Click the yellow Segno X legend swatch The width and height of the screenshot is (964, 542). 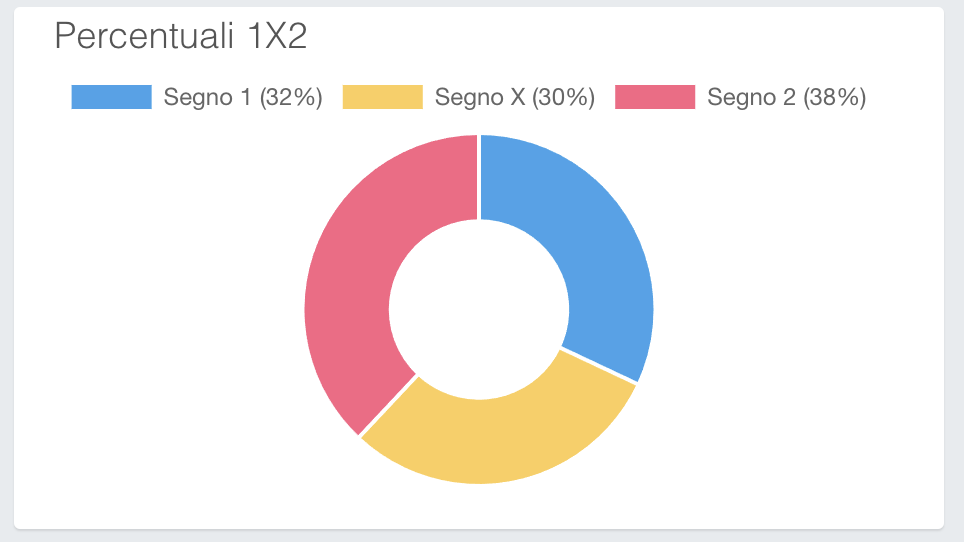point(382,97)
